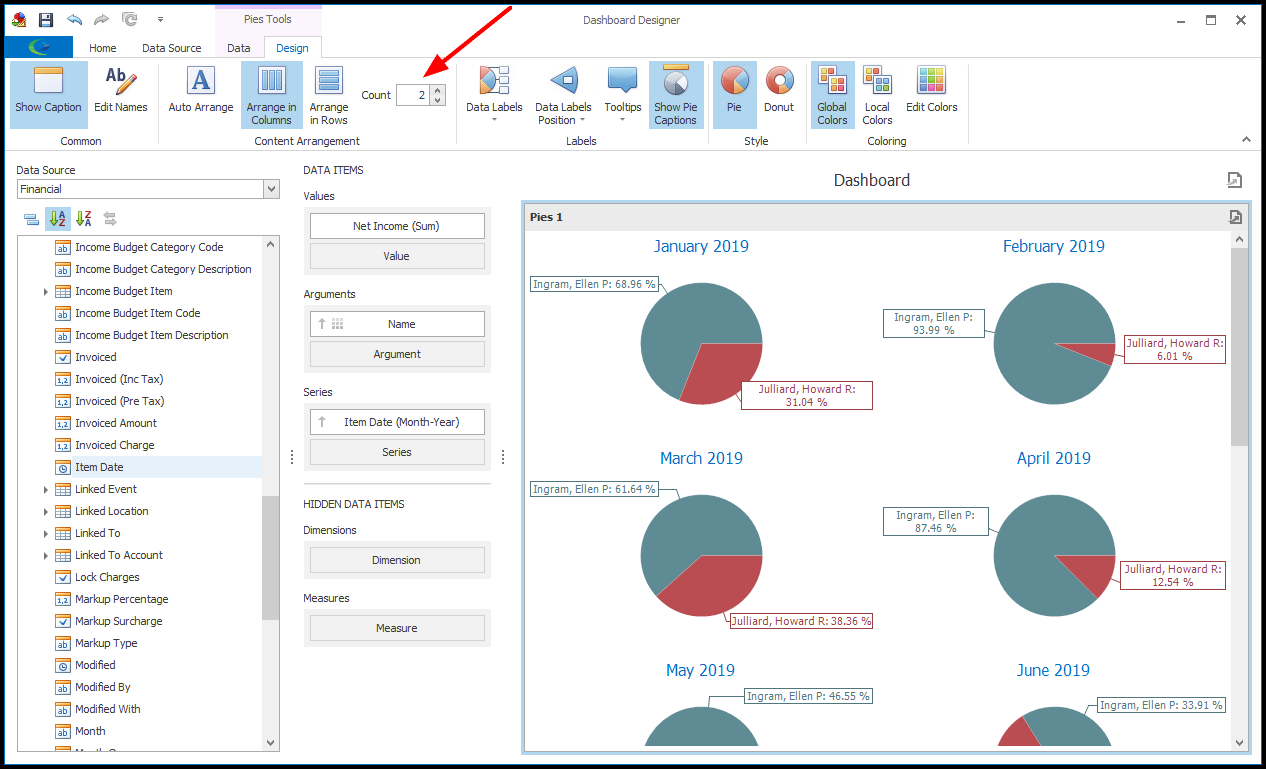Image resolution: width=1266 pixels, height=769 pixels.
Task: Click the dashboard title export icon
Action: (1235, 180)
